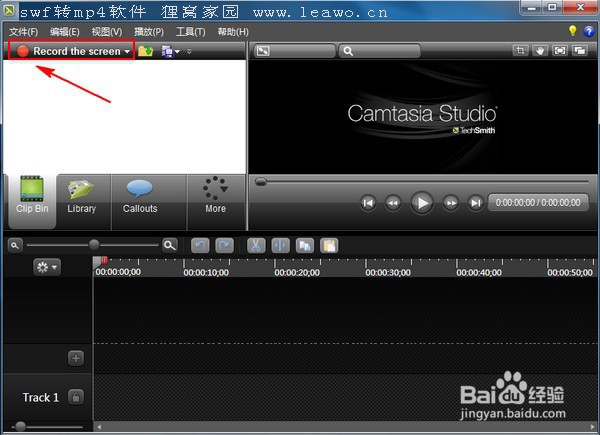Toggle the Track 1 lock icon

(76, 397)
